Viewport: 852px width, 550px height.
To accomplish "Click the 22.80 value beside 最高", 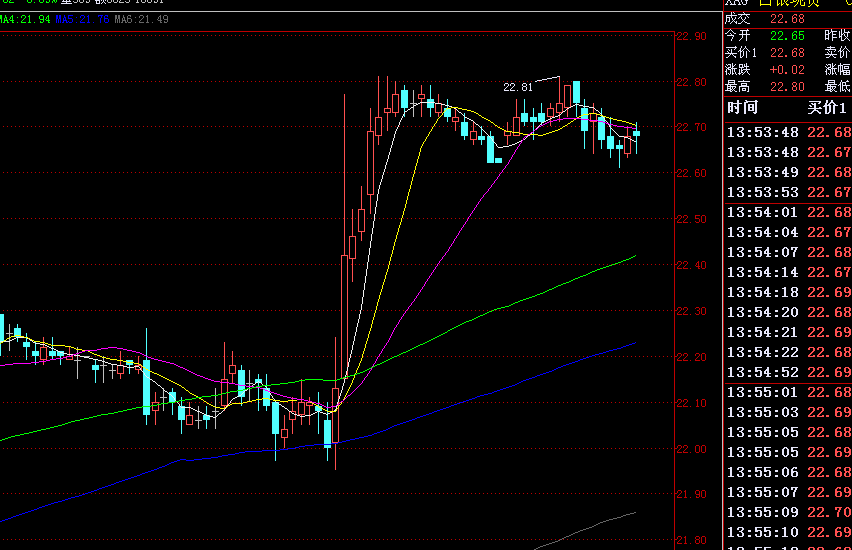I will click(x=787, y=87).
